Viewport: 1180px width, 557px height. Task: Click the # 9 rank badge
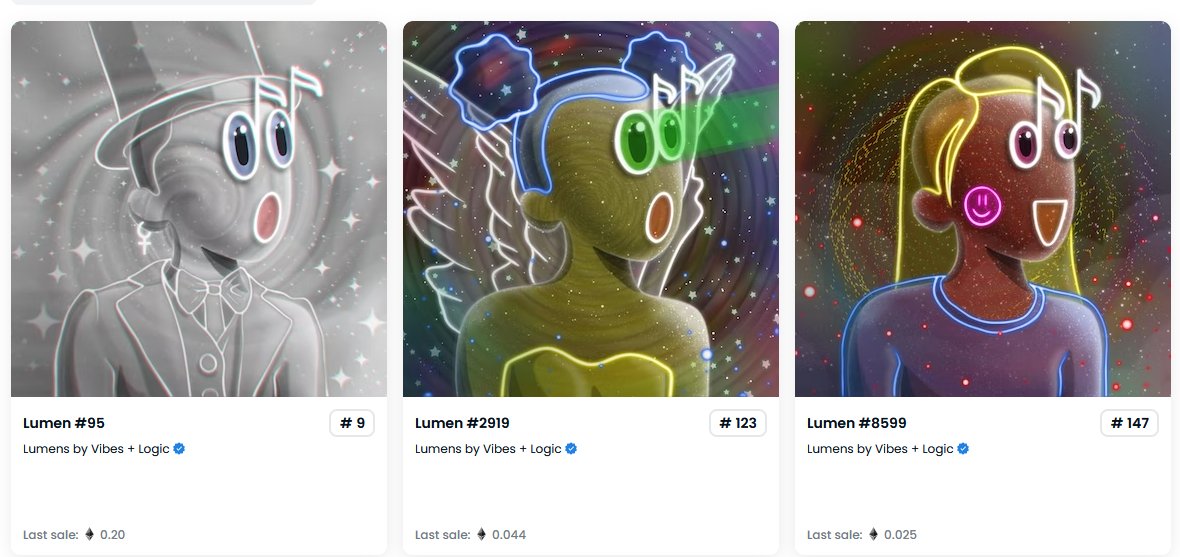(352, 423)
